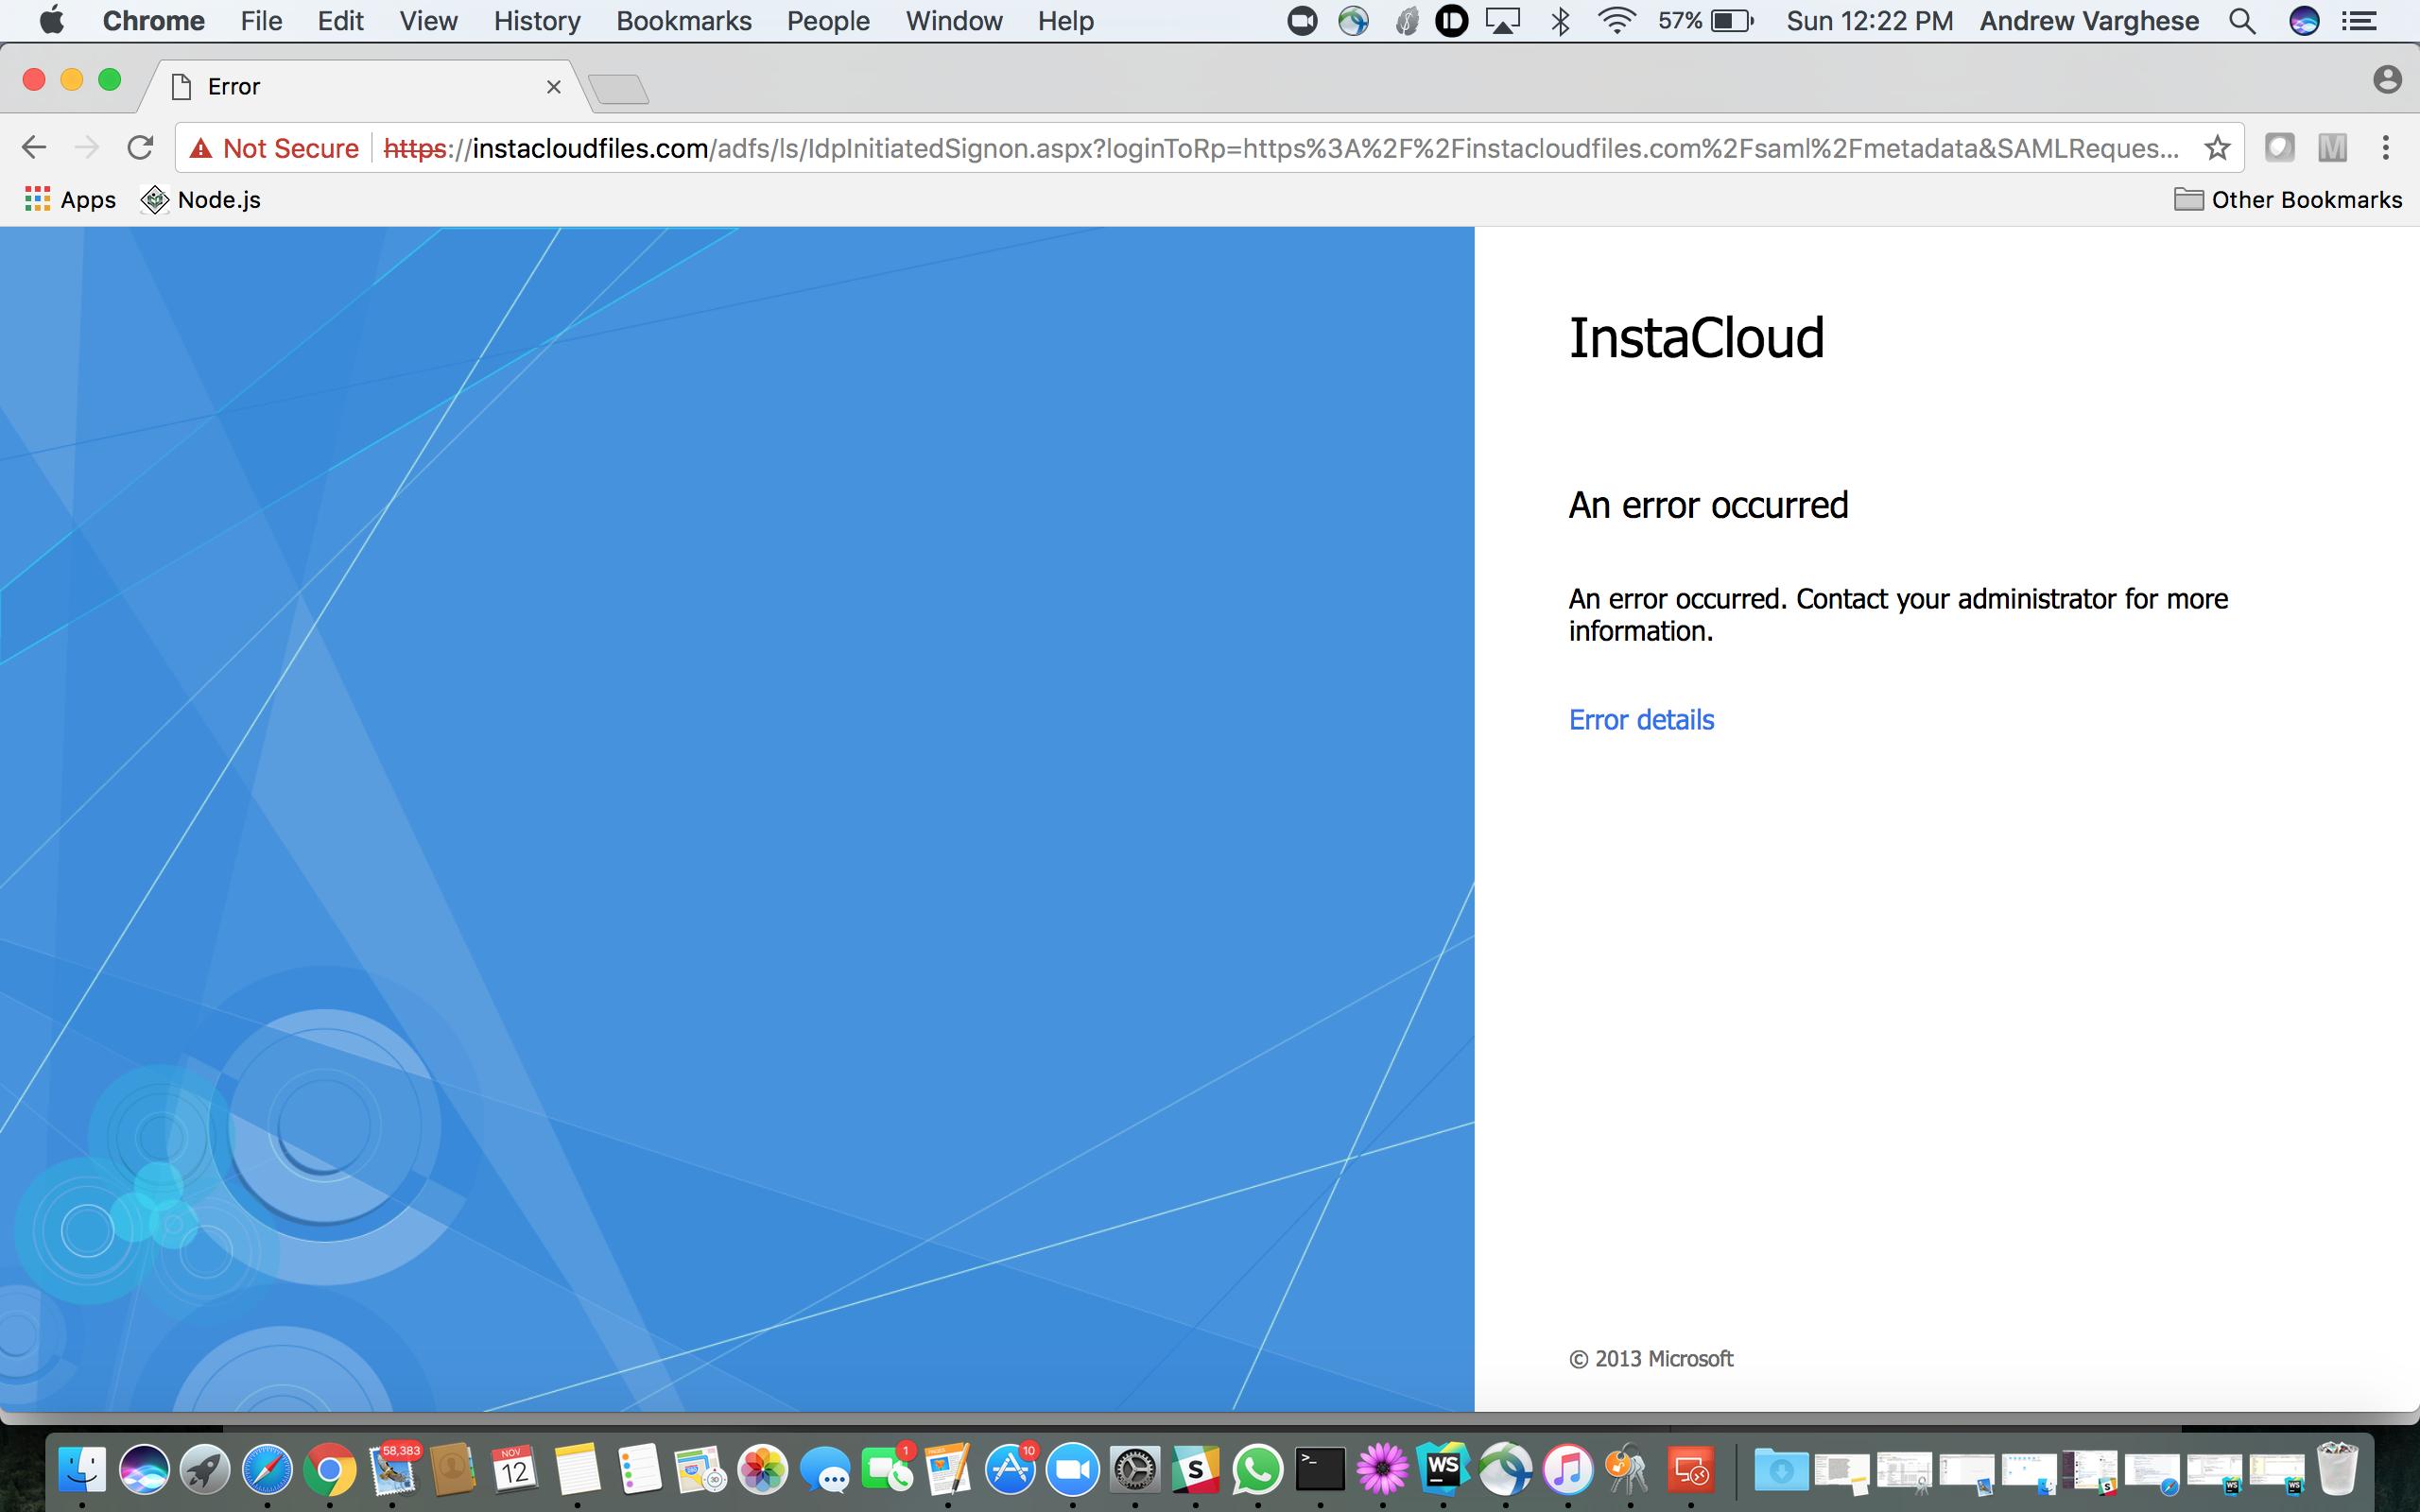Open Terminal from the Dock
The image size is (2420, 1512).
1320,1470
